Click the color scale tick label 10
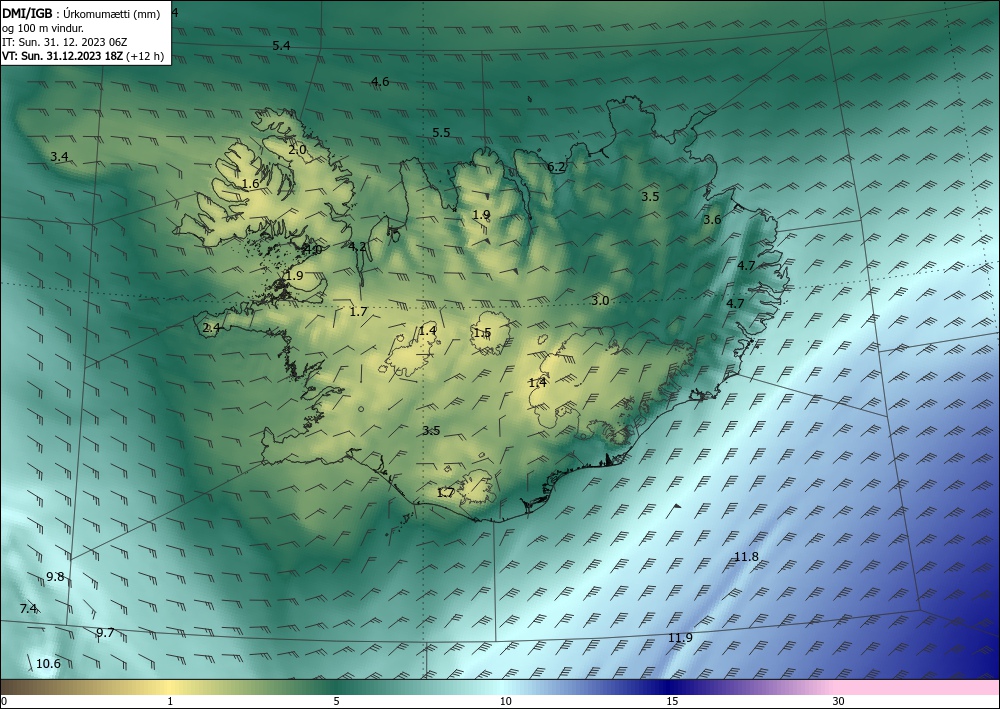The height and width of the screenshot is (709, 1000). coord(505,701)
